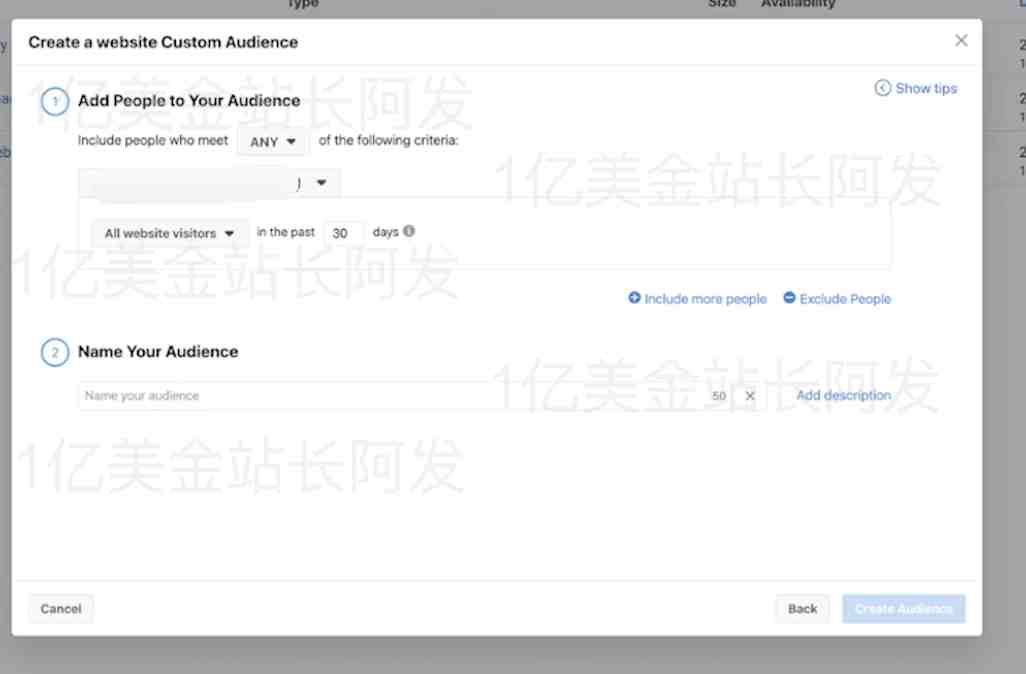Click the Create Audience button
The image size is (1026, 674).
(903, 609)
